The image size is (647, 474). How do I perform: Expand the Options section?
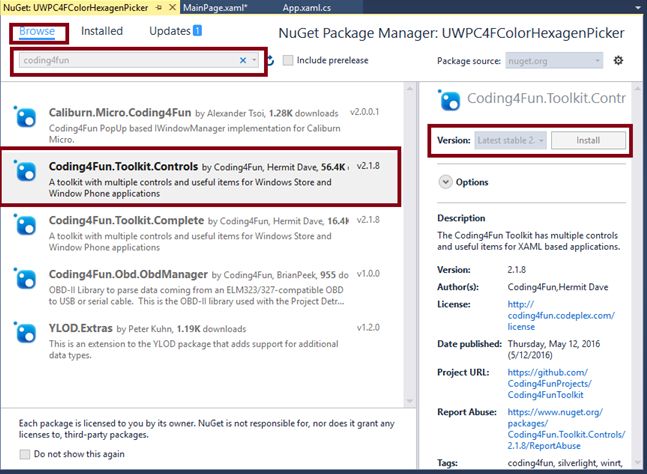coord(446,182)
